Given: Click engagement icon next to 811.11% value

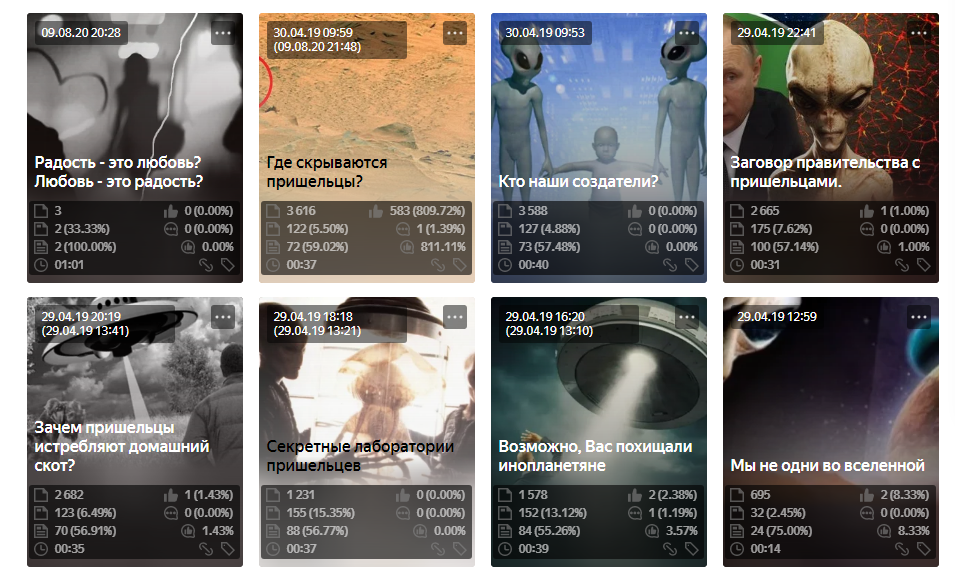Looking at the screenshot, I should [x=406, y=247].
